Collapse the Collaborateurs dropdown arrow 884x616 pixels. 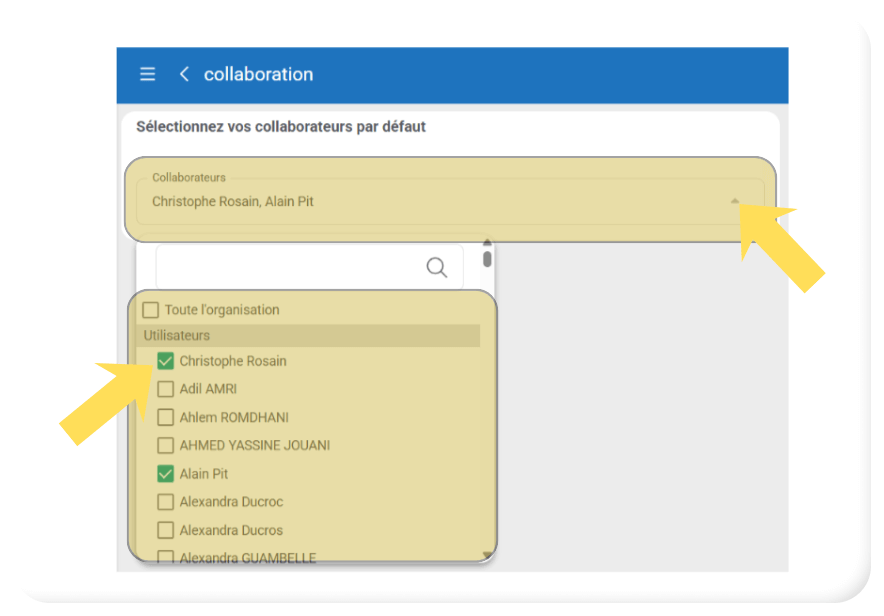coord(735,201)
